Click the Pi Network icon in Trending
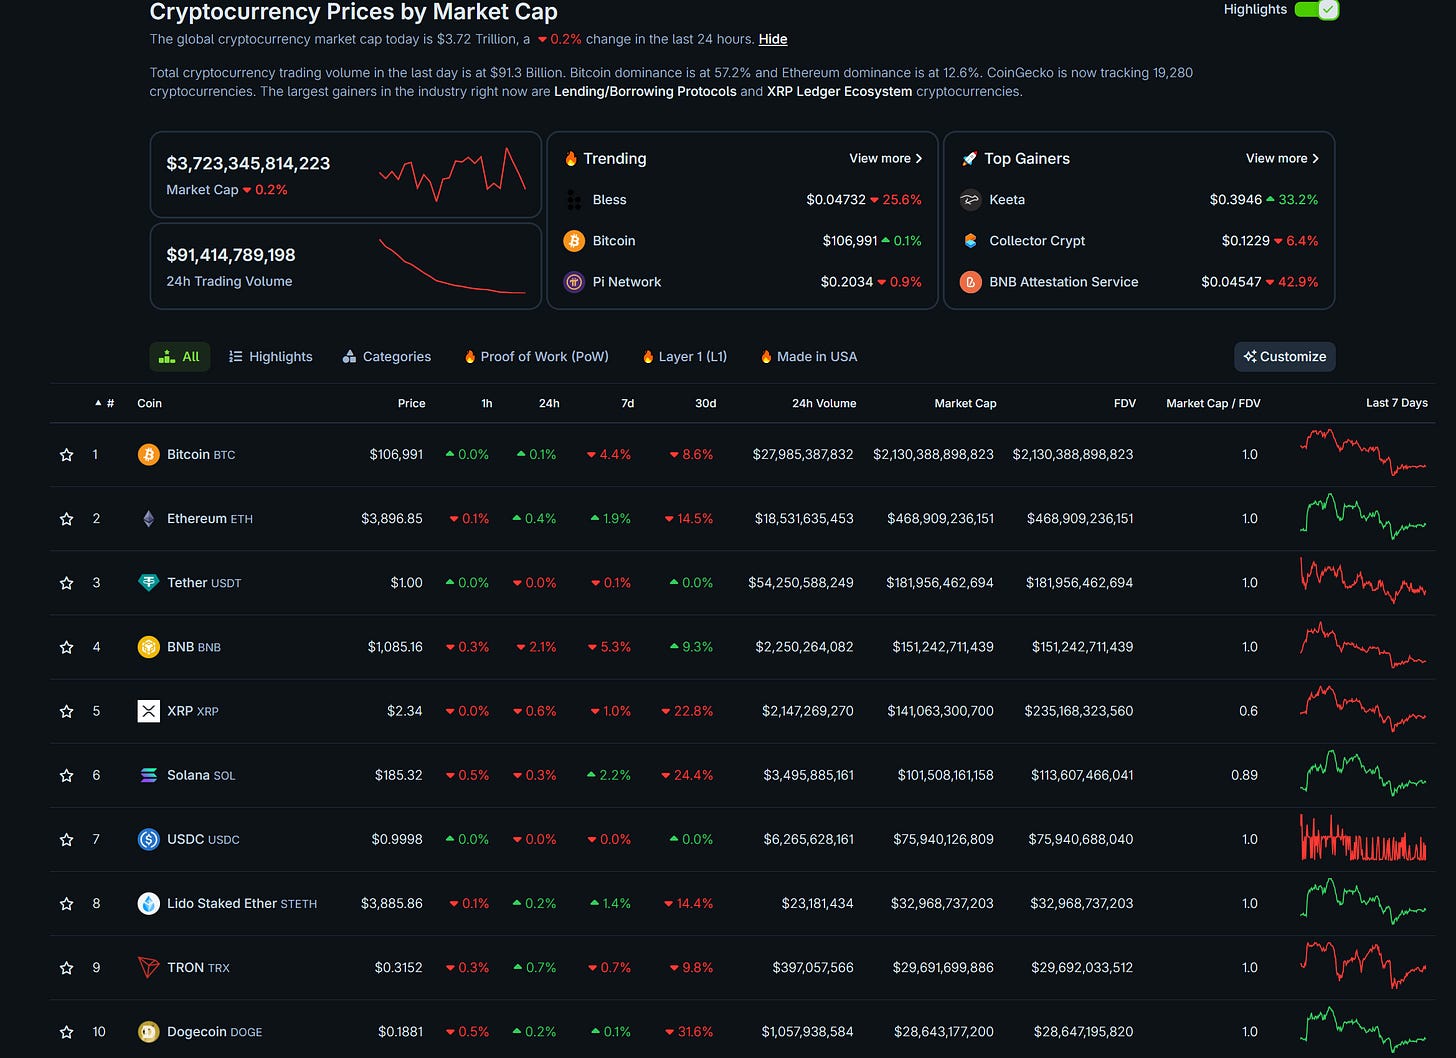Screen dimensions: 1456x1058 (x=574, y=282)
